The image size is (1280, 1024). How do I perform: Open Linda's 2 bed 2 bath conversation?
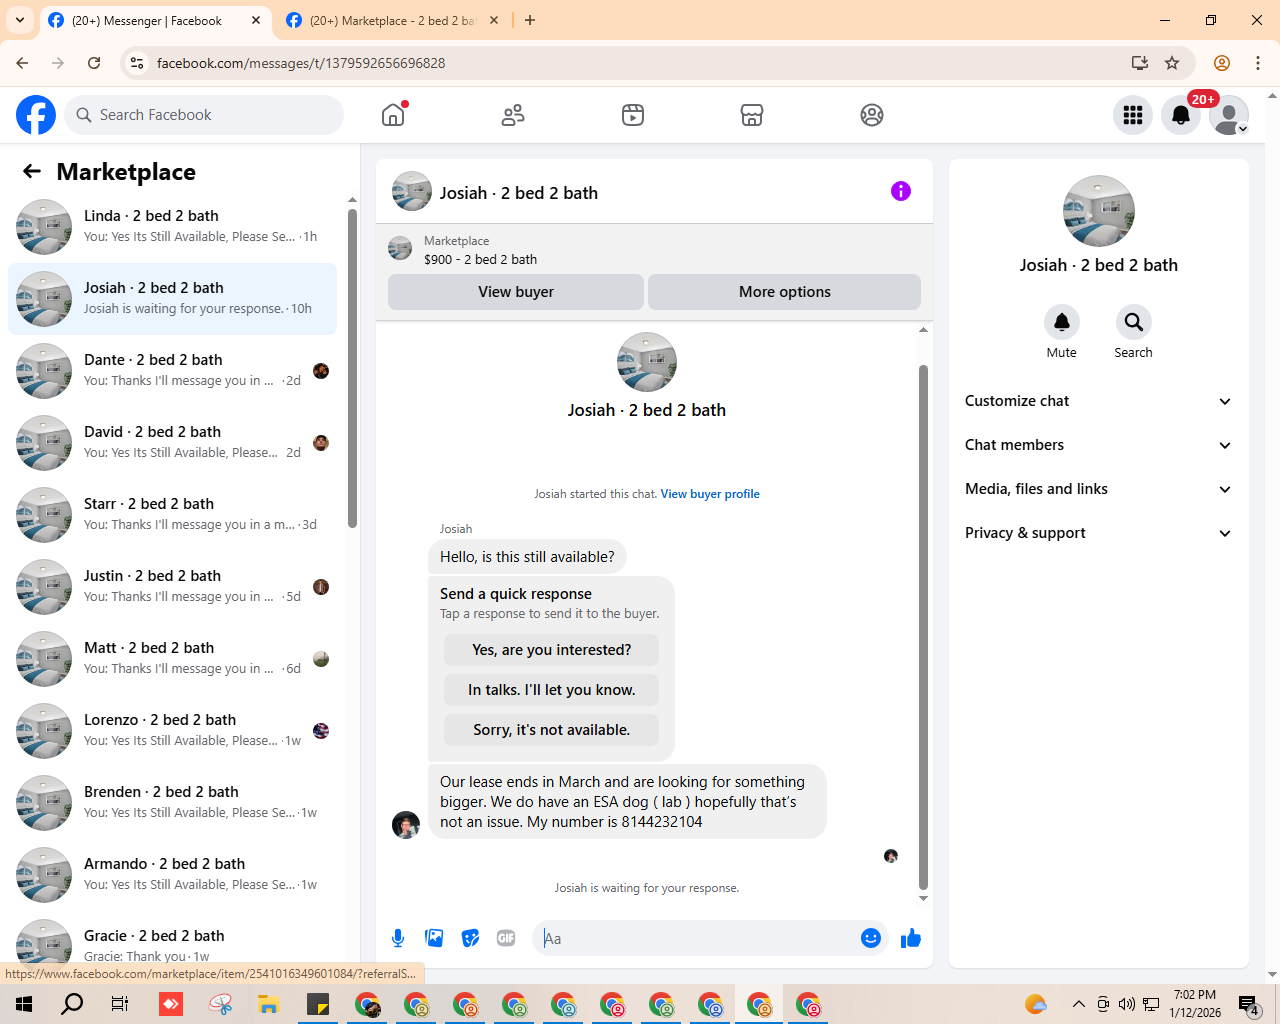(x=172, y=227)
